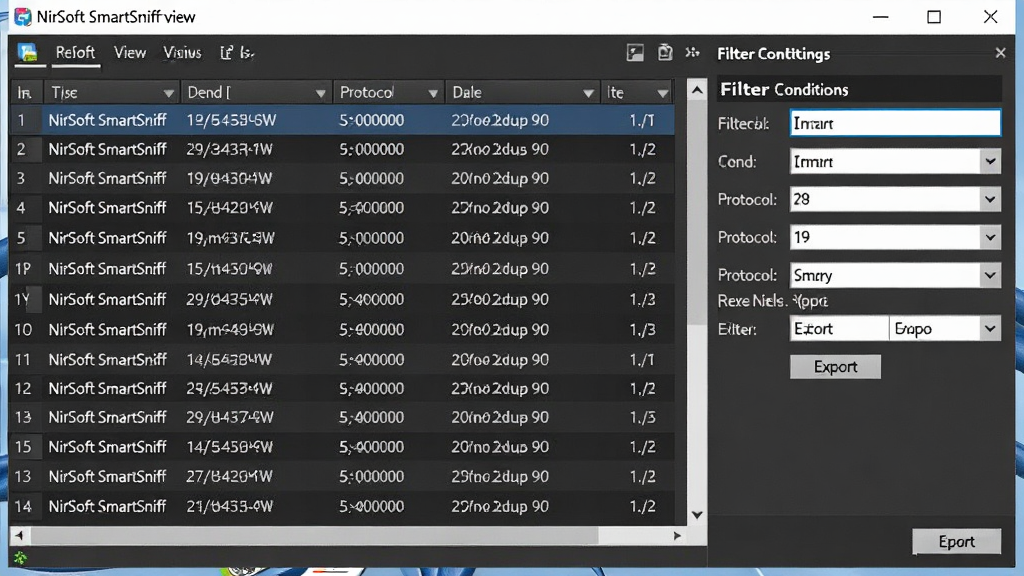Screen dimensions: 1024x576
Task: Click the green status icon at the bottom left
Action: coord(20,558)
